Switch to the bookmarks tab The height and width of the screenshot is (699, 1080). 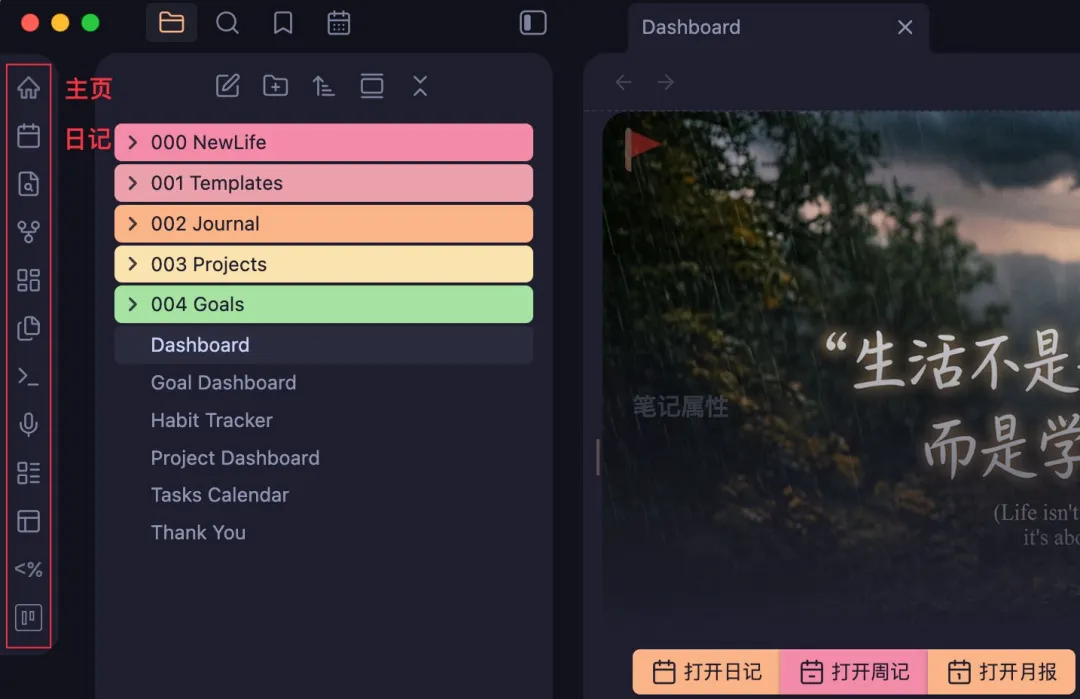coord(283,23)
